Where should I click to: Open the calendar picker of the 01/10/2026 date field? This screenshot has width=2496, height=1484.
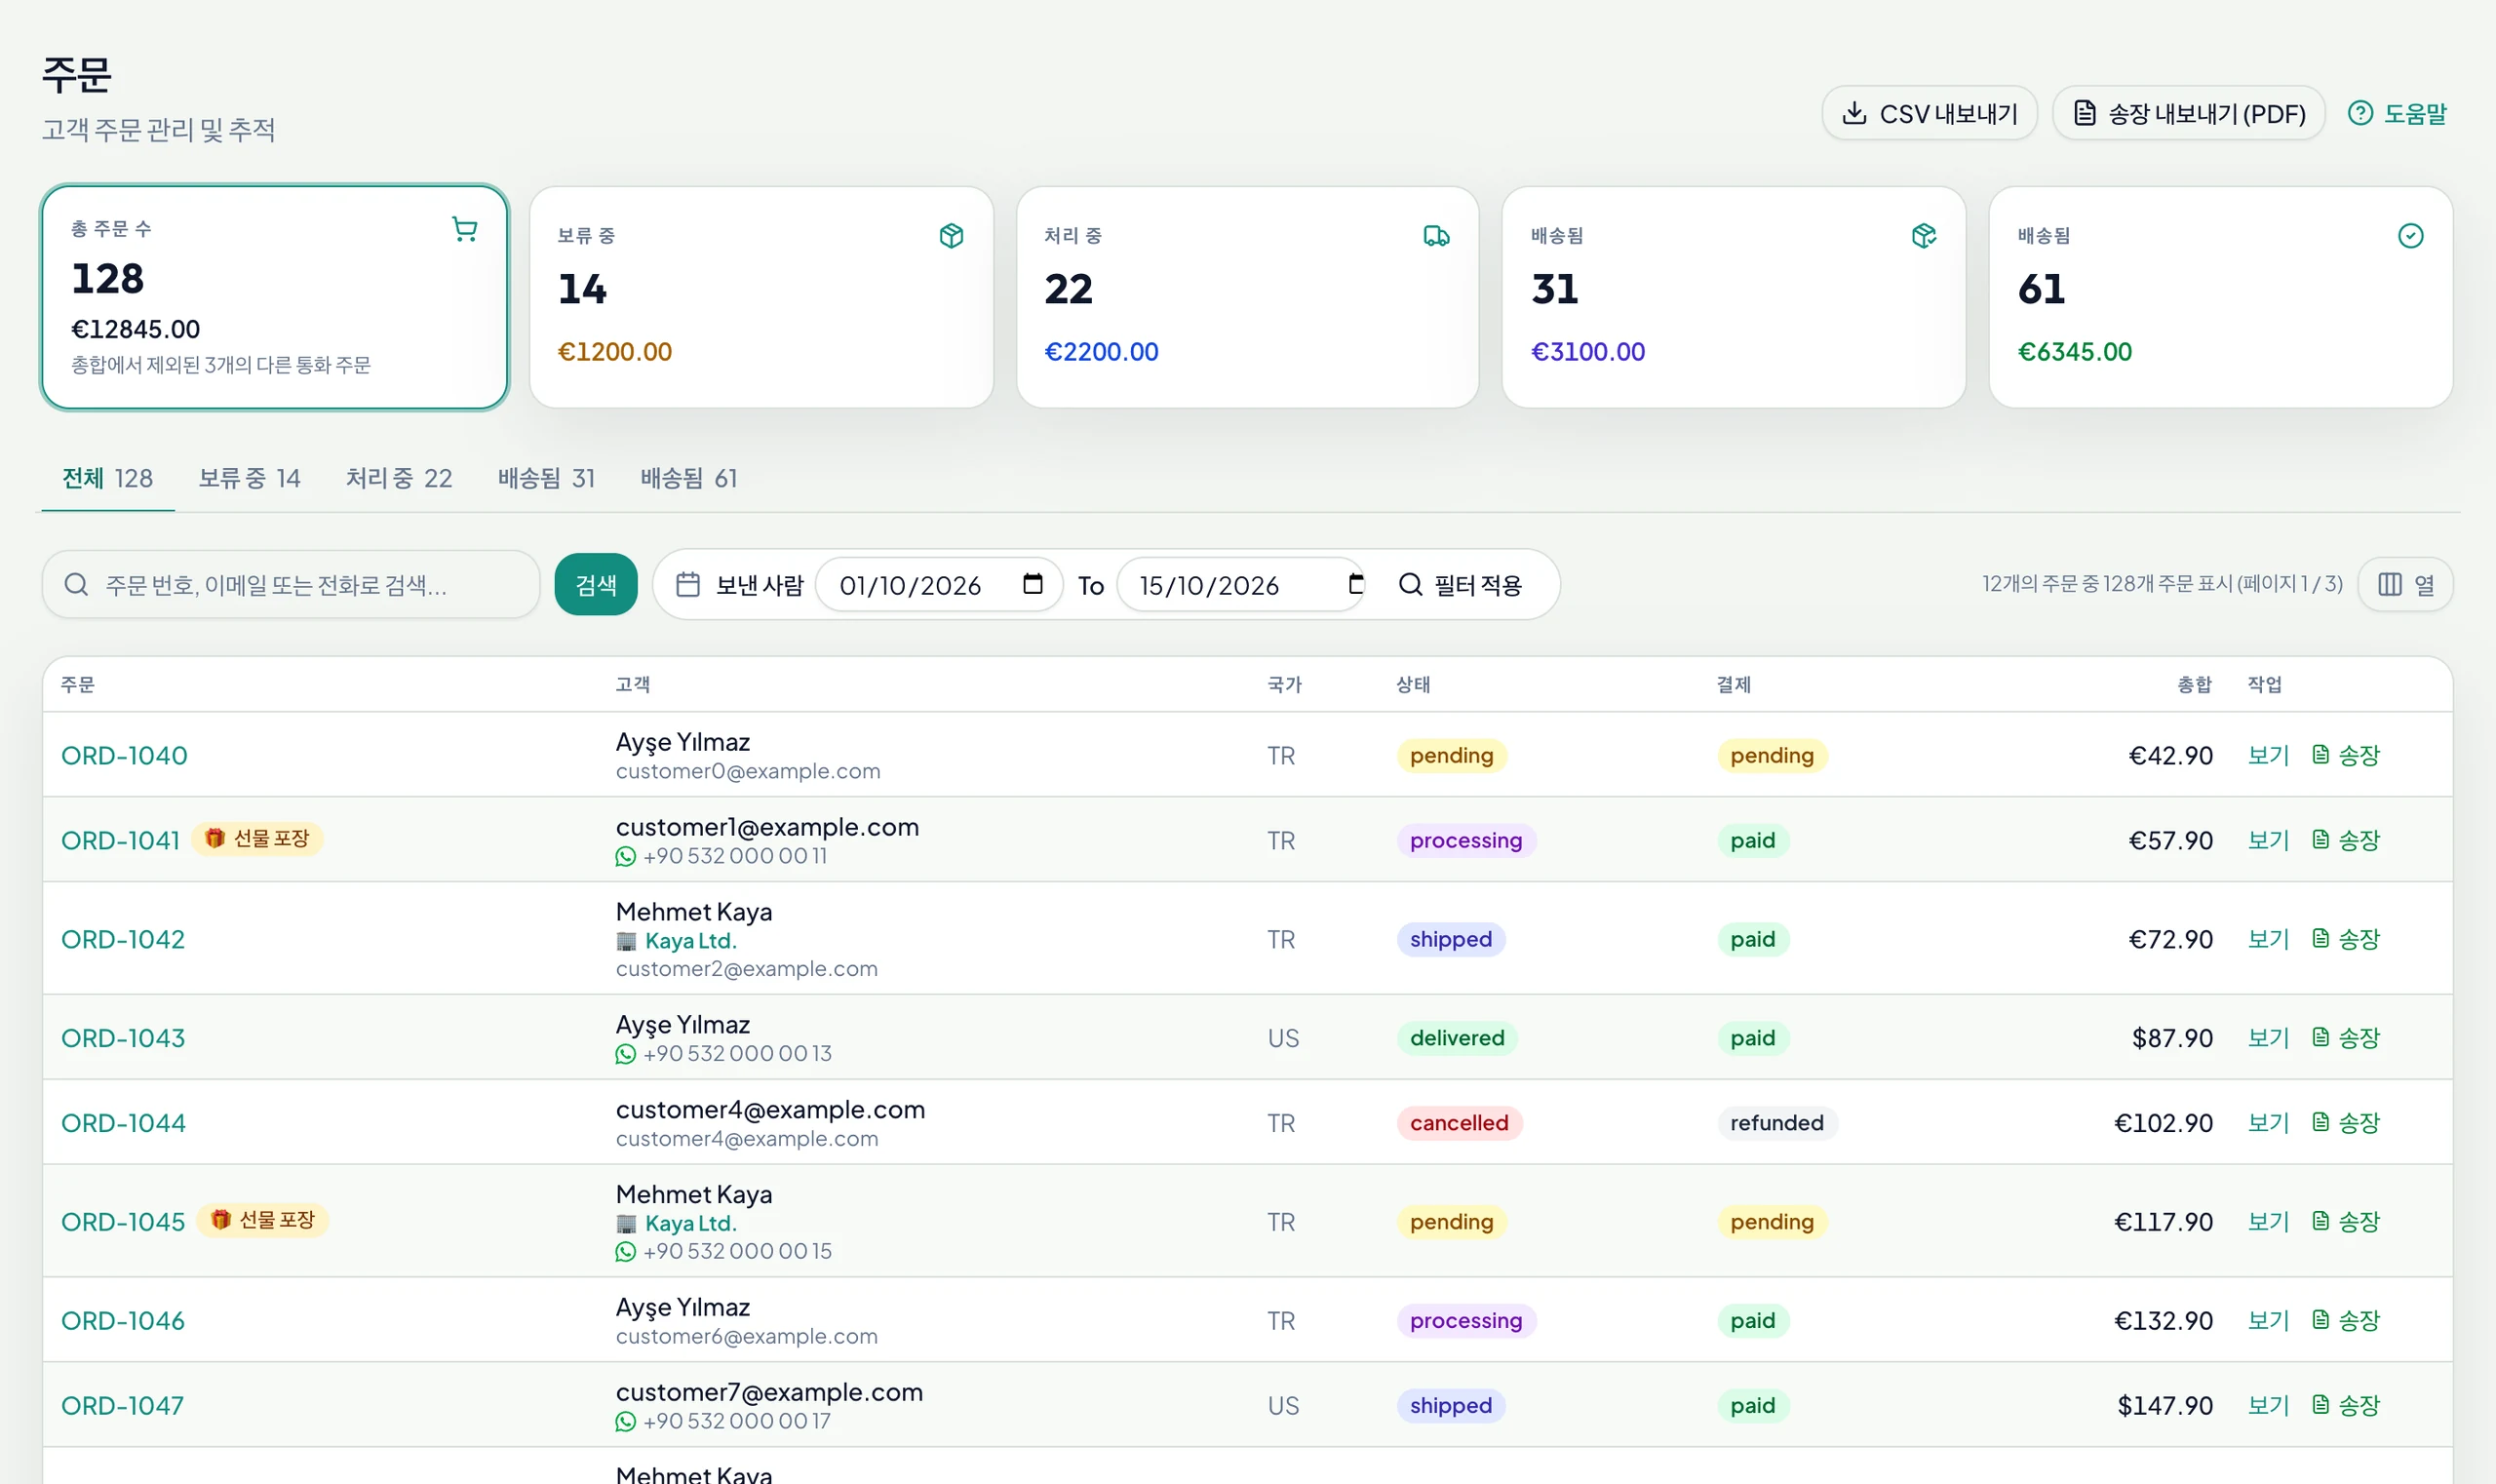click(x=1033, y=584)
